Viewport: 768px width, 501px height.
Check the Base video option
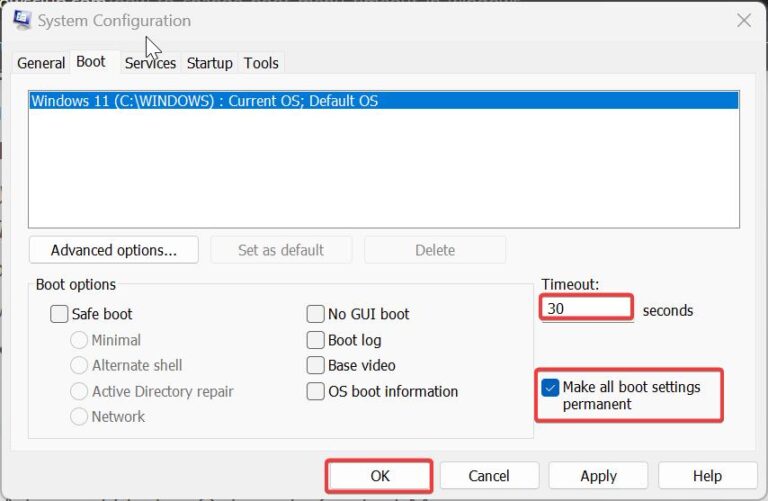tap(316, 366)
